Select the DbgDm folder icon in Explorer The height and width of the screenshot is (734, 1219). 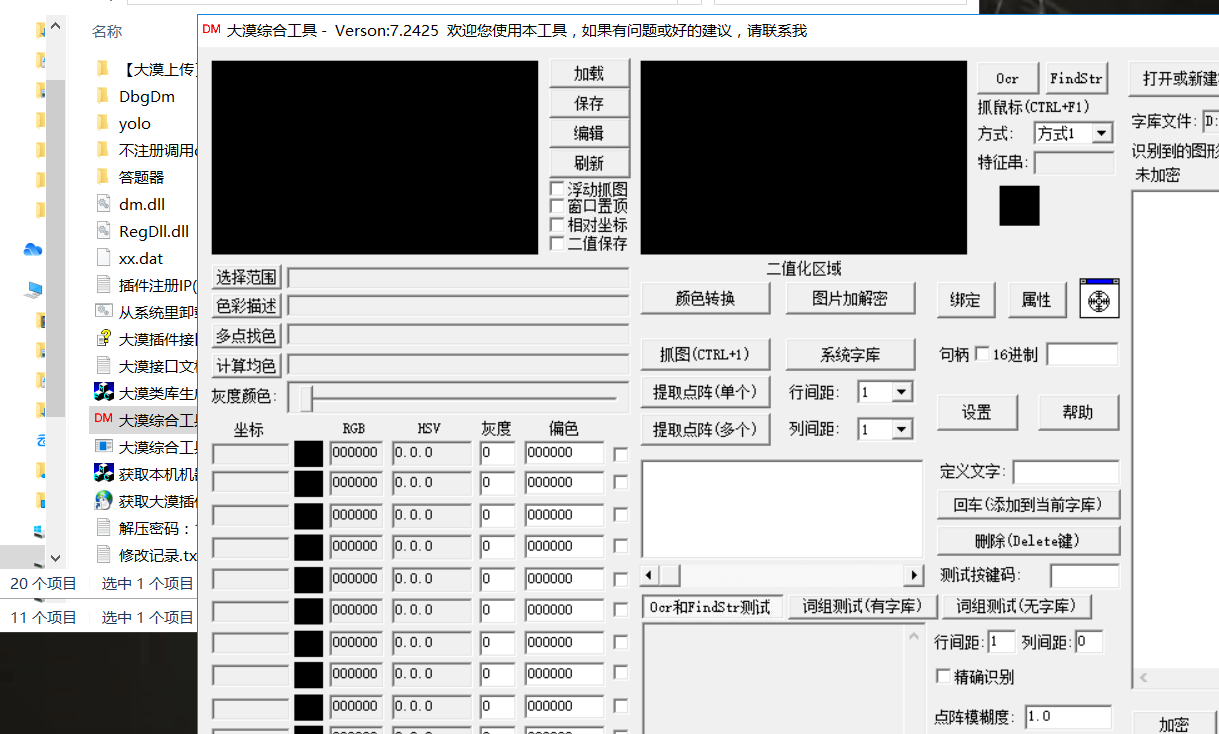click(102, 96)
